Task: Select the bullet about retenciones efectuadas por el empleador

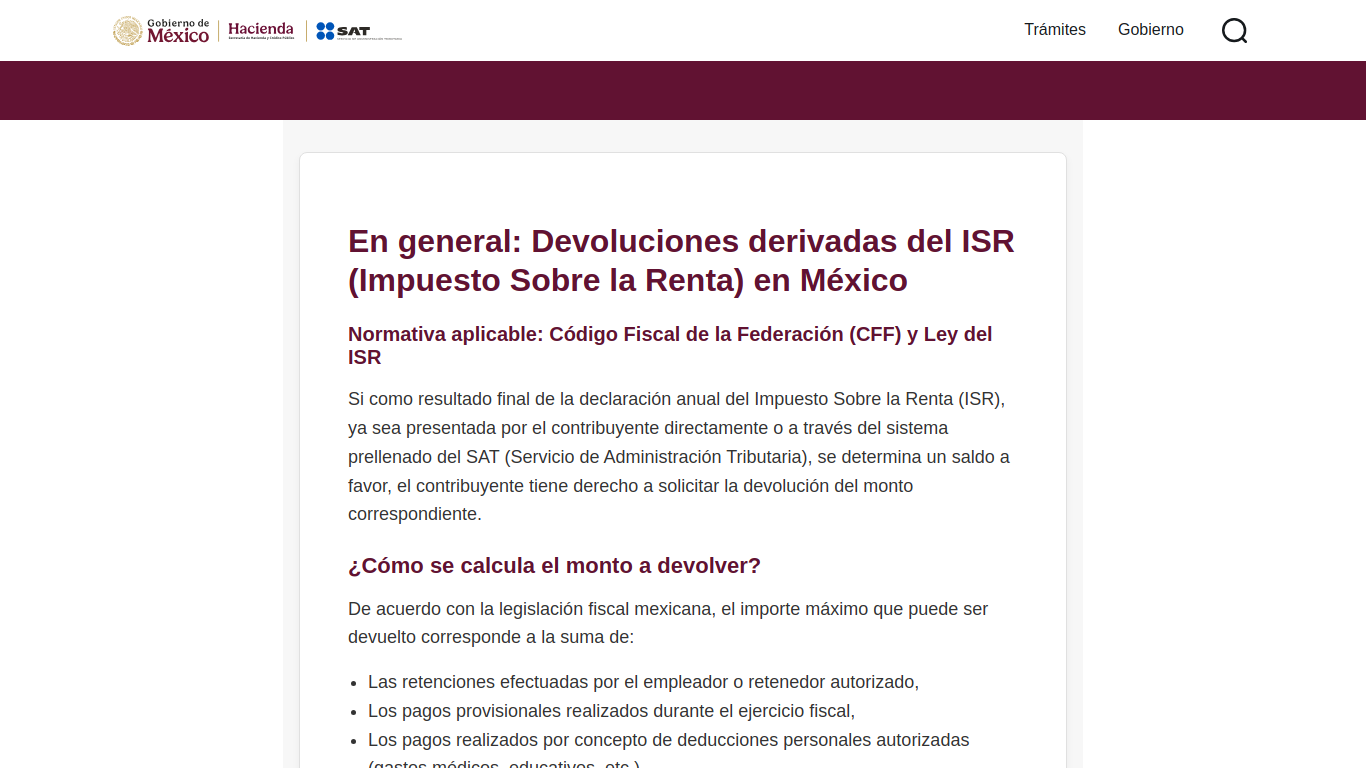Action: point(643,682)
